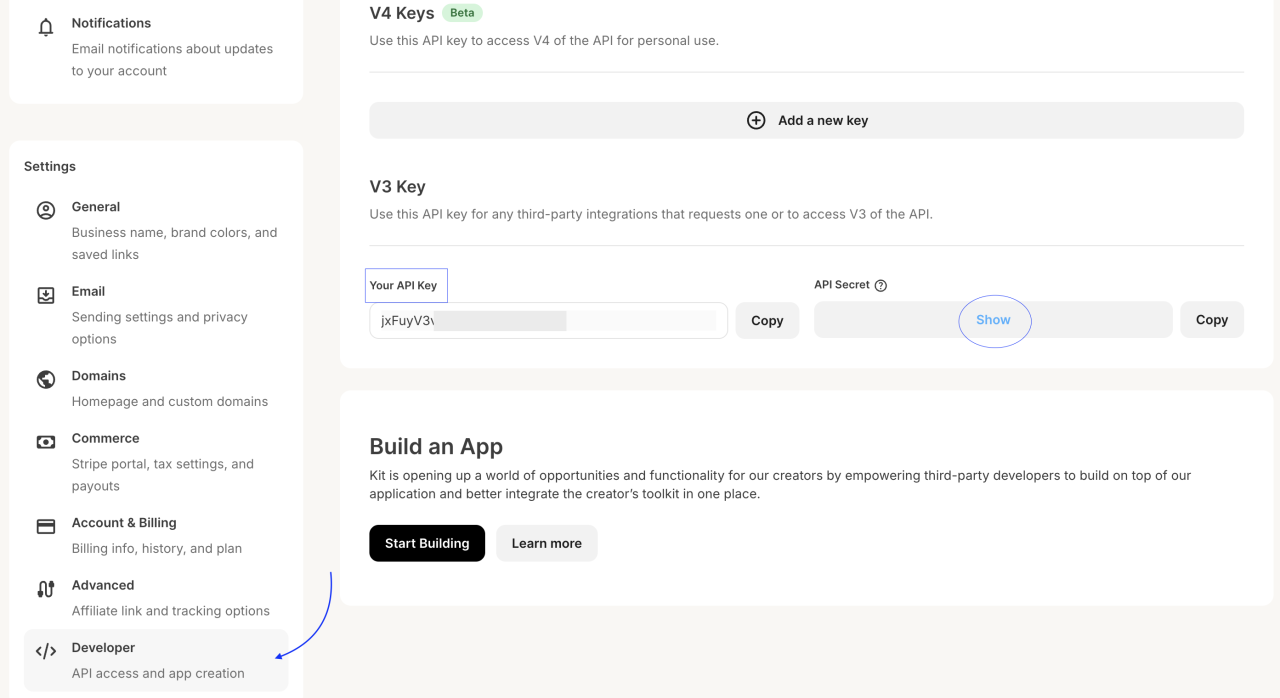Screen dimensions: 1280x698
Task: Click inside the Your API Key field
Action: [548, 321]
